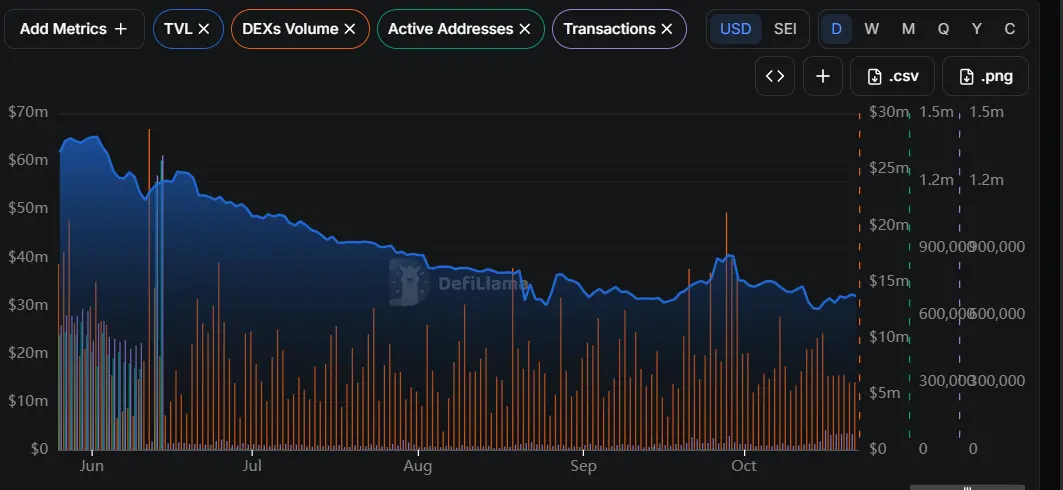
Task: Download chart image as .png
Action: tap(986, 76)
